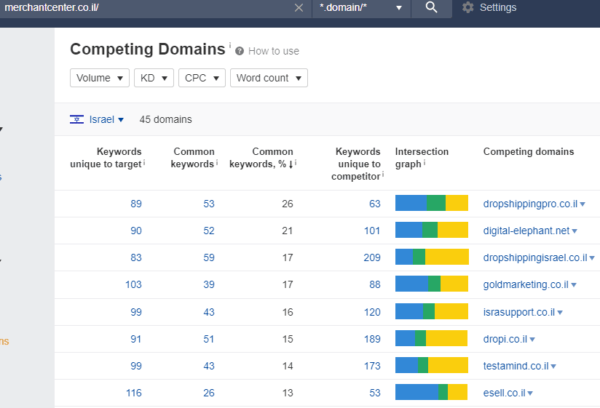Click Keywords unique to target column header
Screen dimensions: 600x408
click(106, 158)
